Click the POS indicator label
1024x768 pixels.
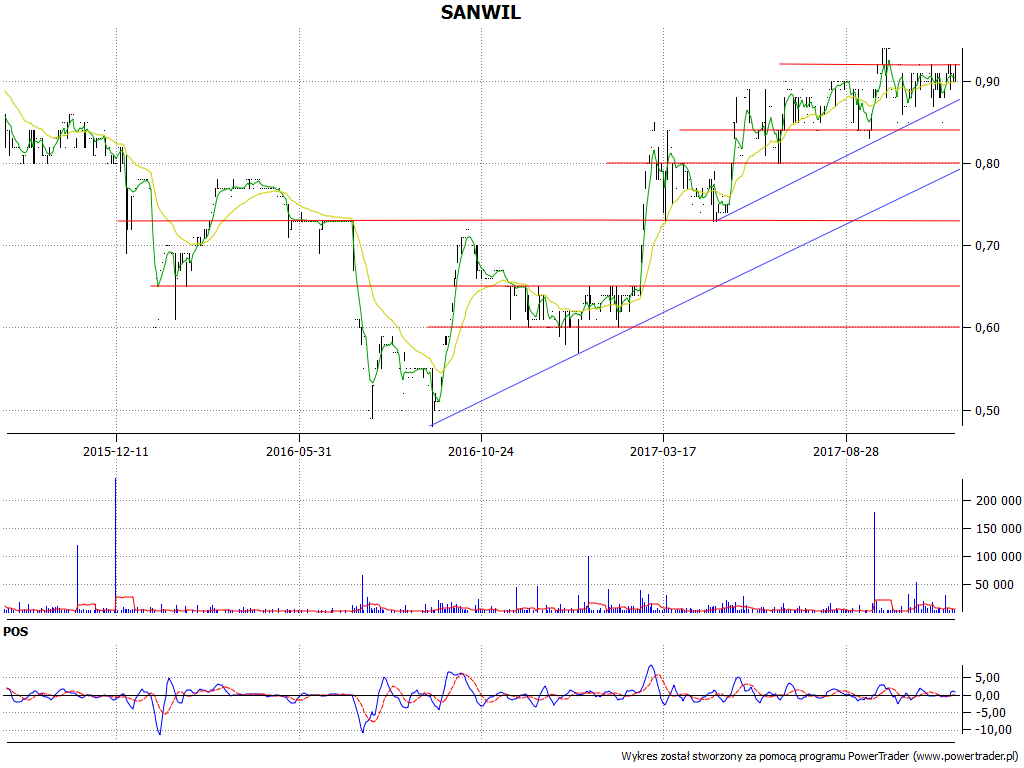point(15,632)
